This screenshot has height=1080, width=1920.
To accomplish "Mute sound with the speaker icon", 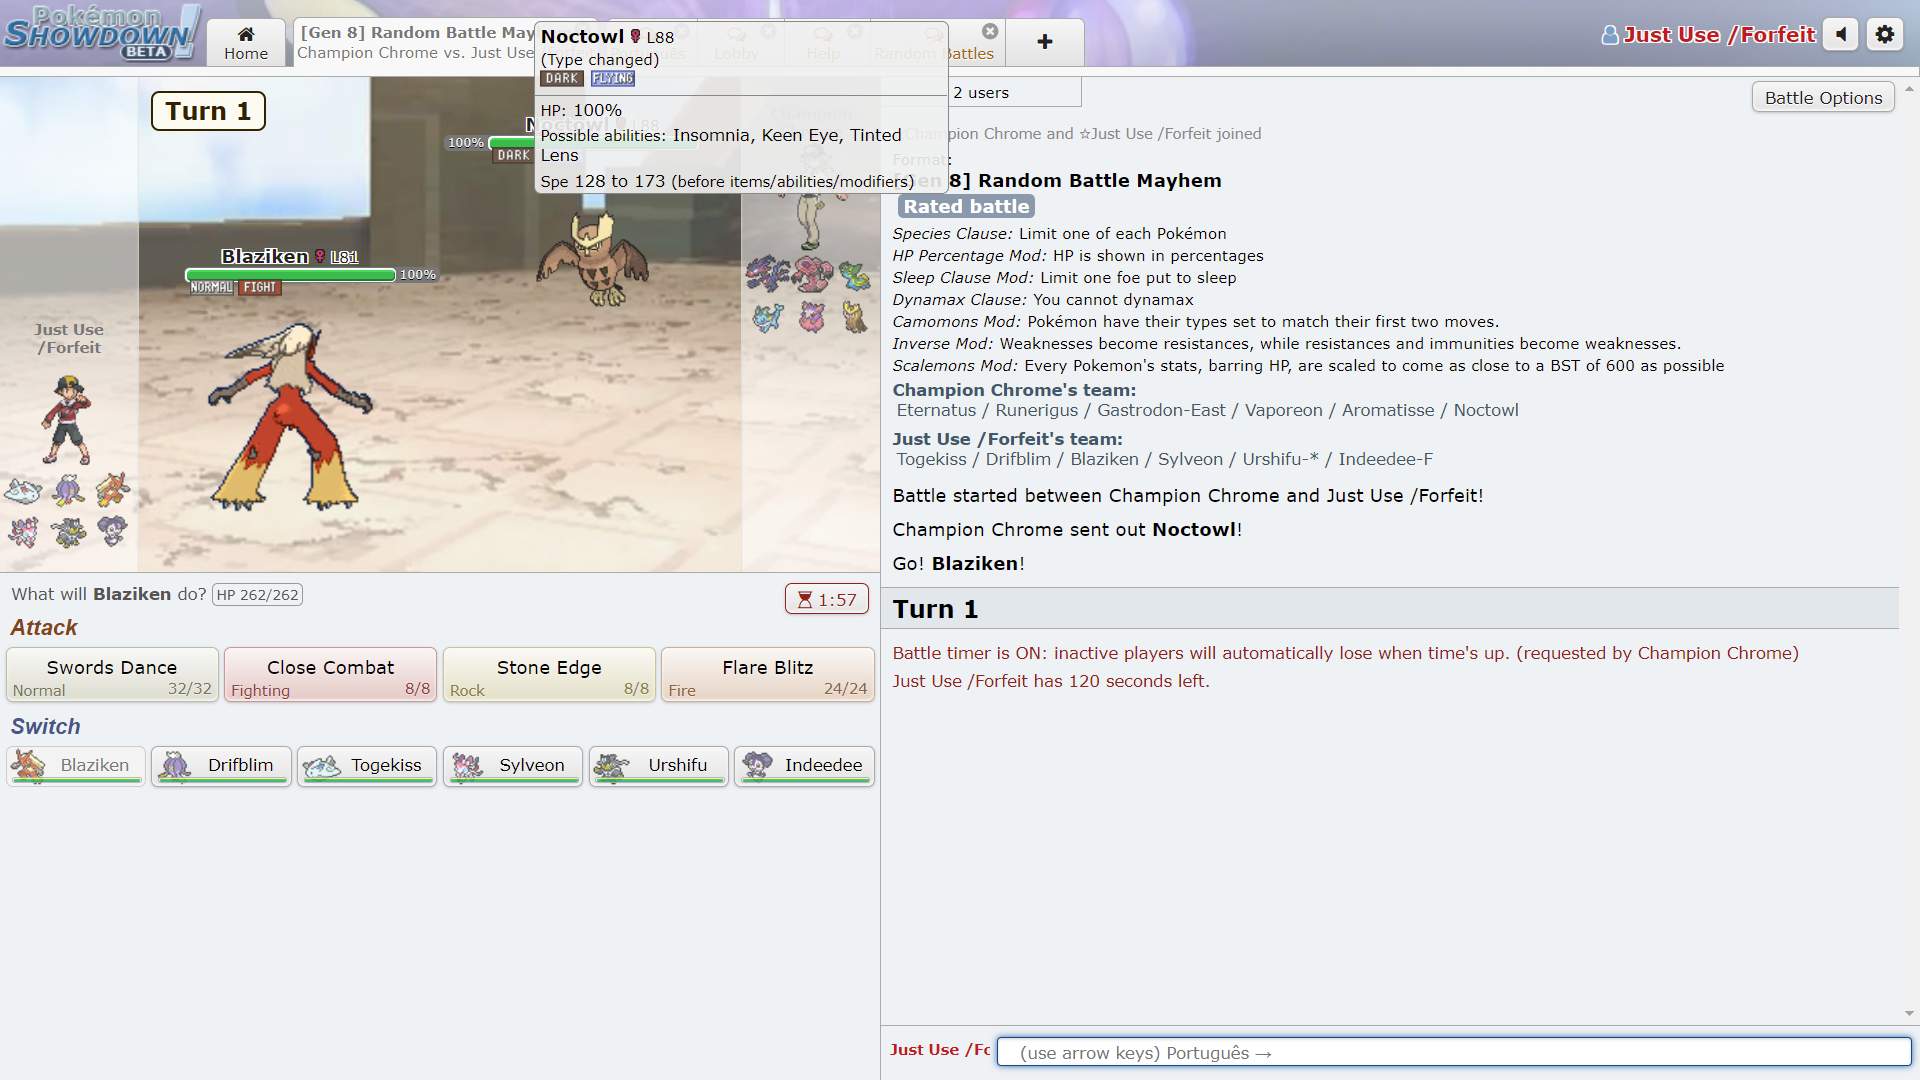I will click(x=1840, y=34).
